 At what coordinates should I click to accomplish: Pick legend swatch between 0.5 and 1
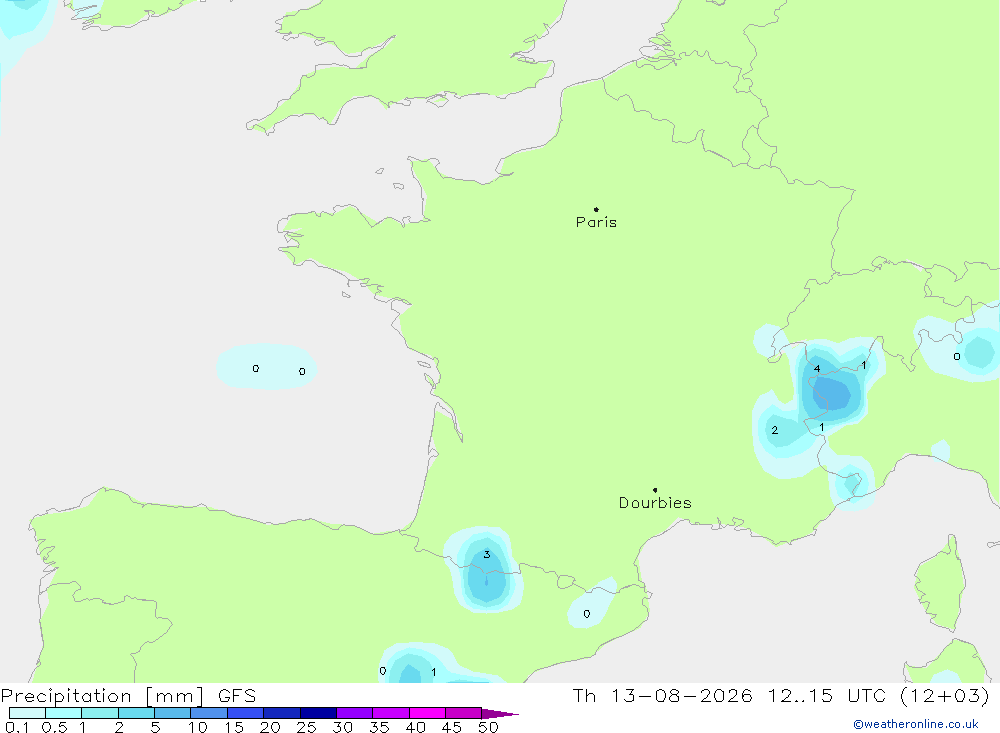64,713
